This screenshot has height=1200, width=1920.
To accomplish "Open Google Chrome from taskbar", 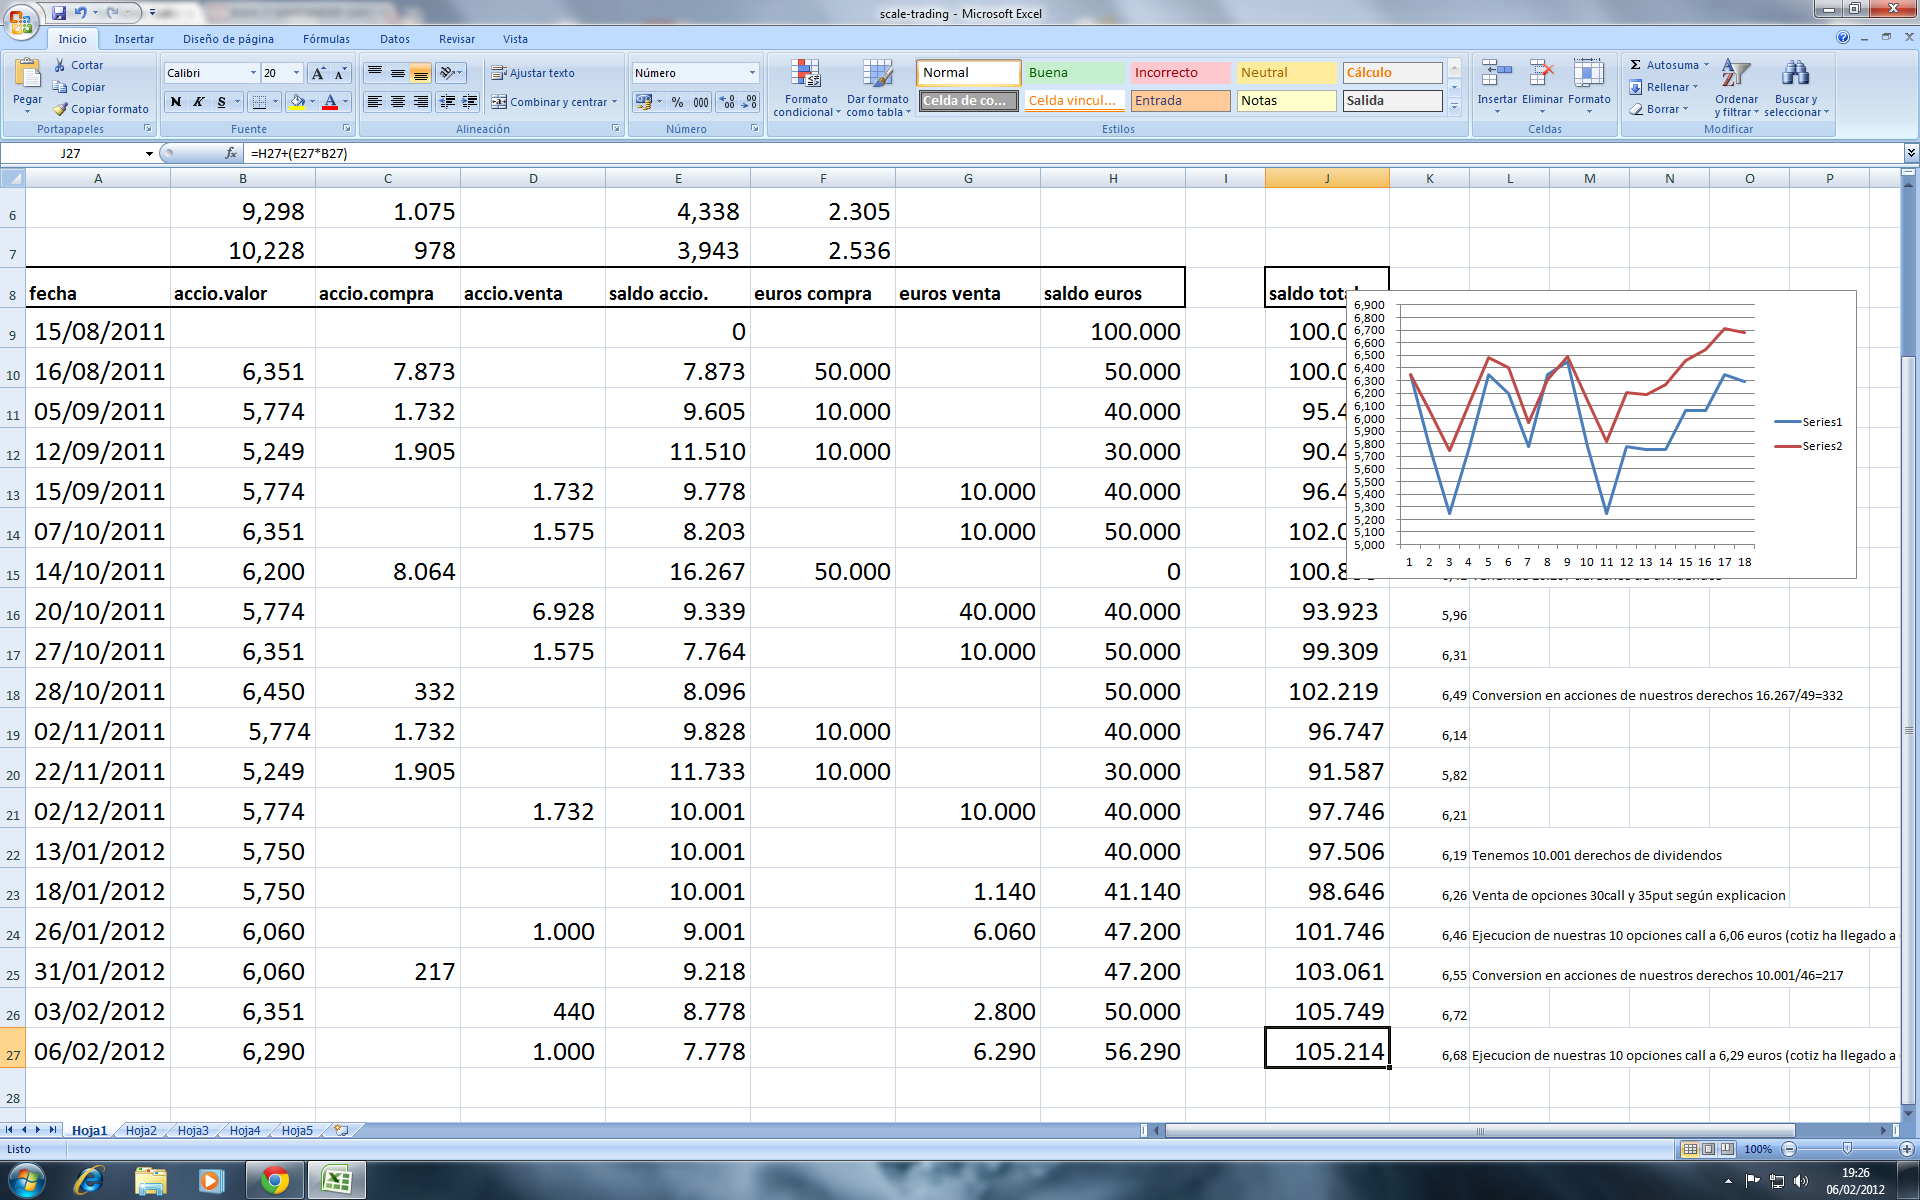I will [274, 1180].
